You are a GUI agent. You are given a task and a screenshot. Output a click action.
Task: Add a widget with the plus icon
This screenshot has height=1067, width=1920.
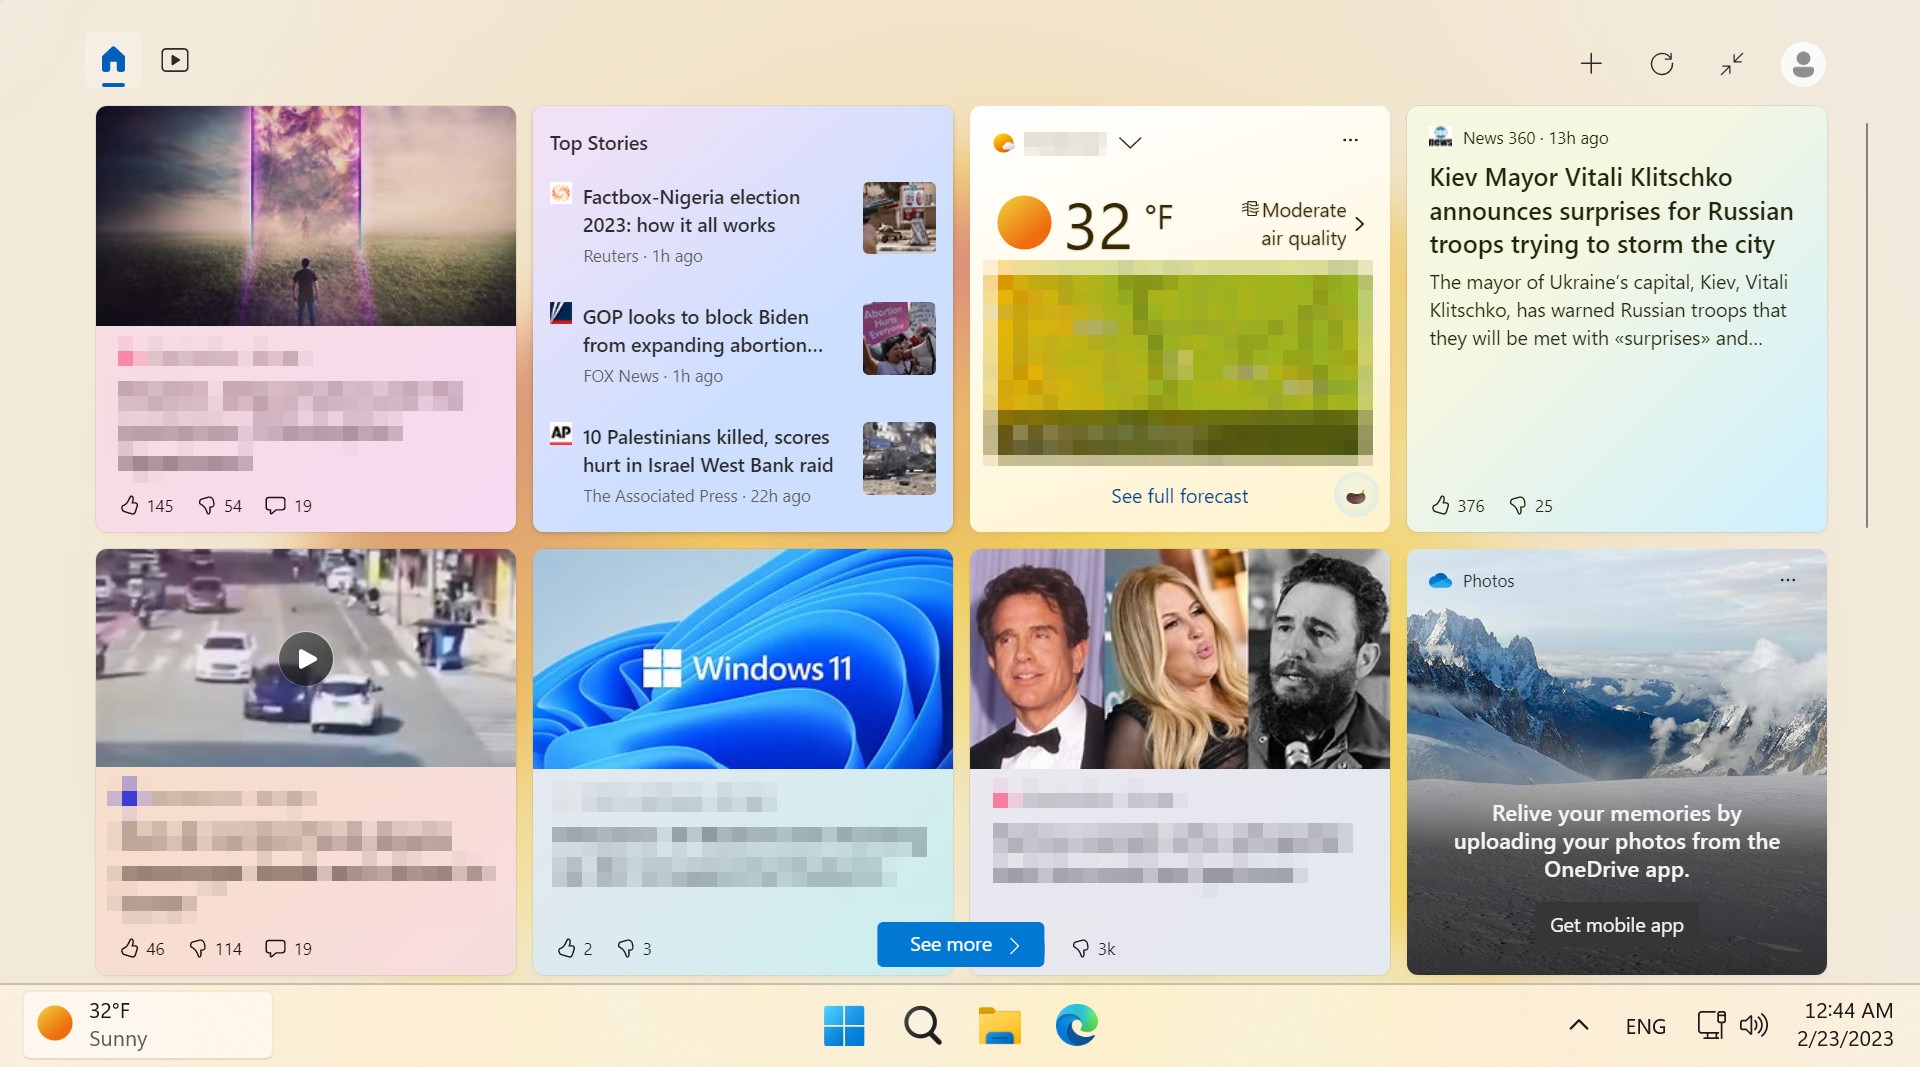click(1591, 64)
